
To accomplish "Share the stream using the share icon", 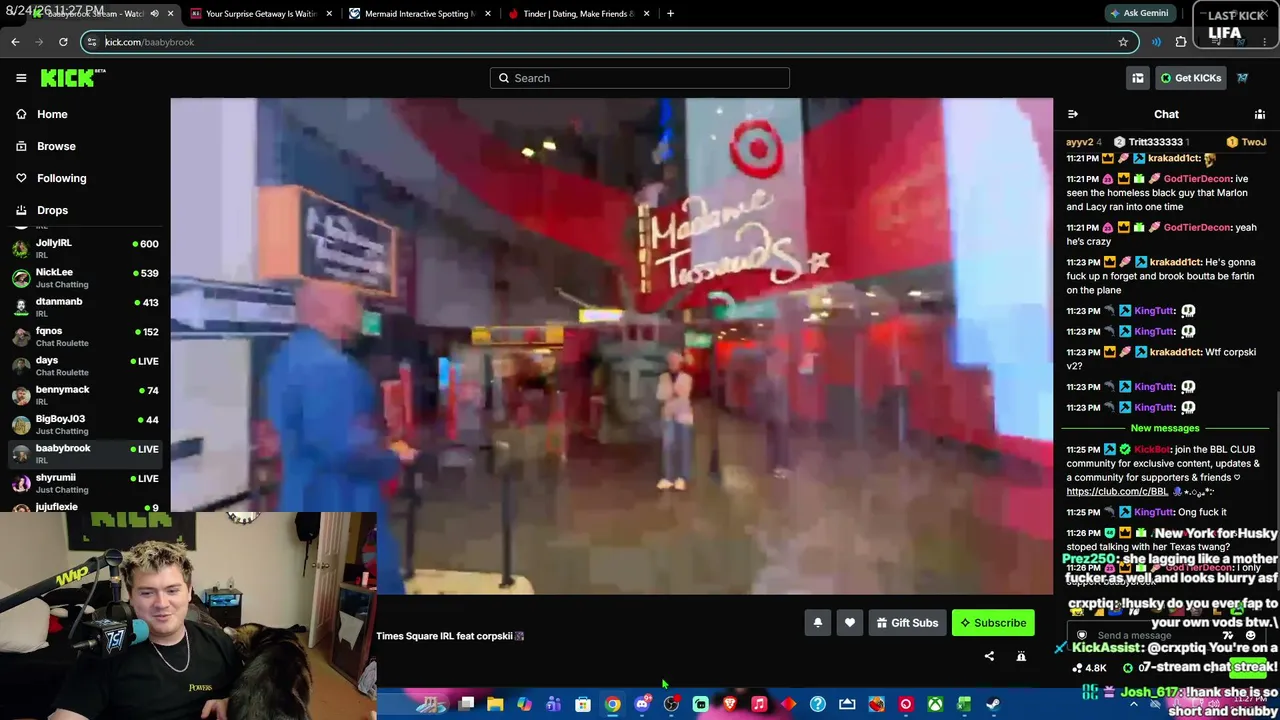I will click(x=989, y=656).
